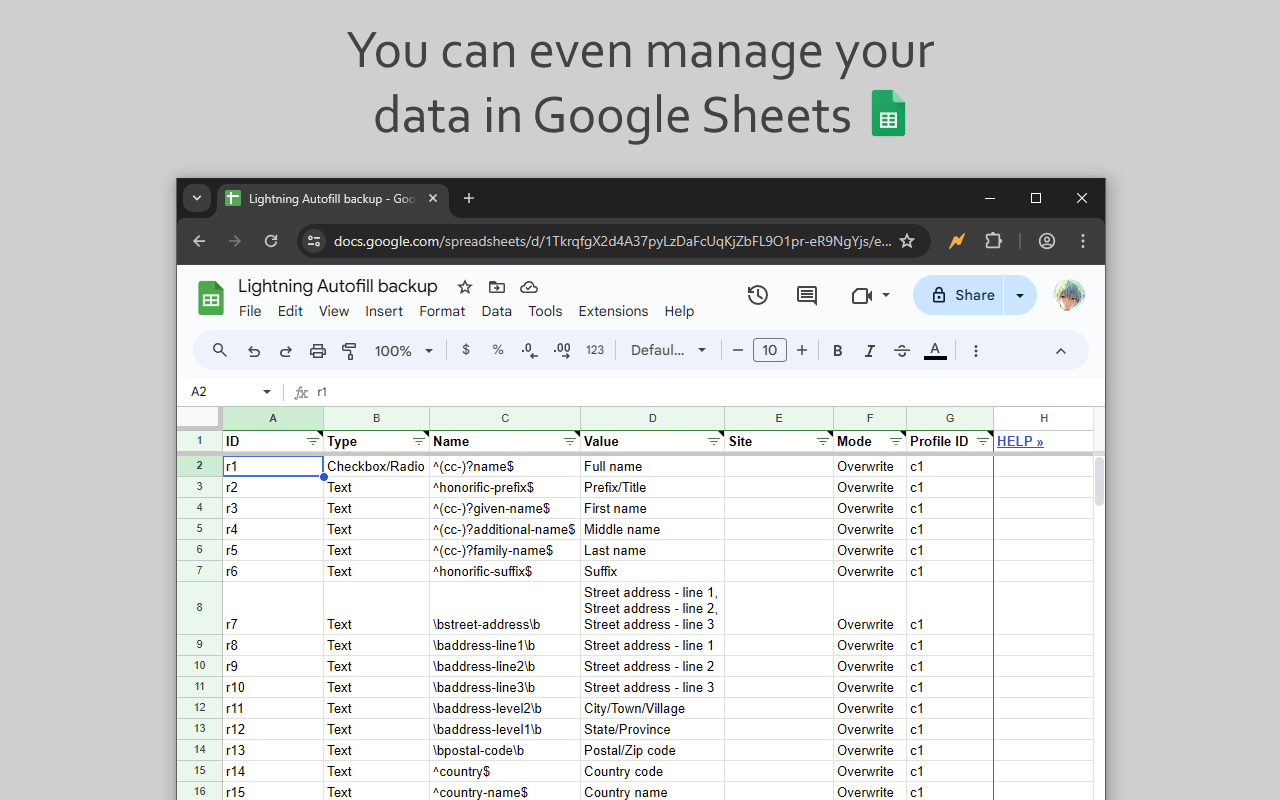Open the Type column filter dropdown
Screen dimensions: 1280x800
point(419,441)
